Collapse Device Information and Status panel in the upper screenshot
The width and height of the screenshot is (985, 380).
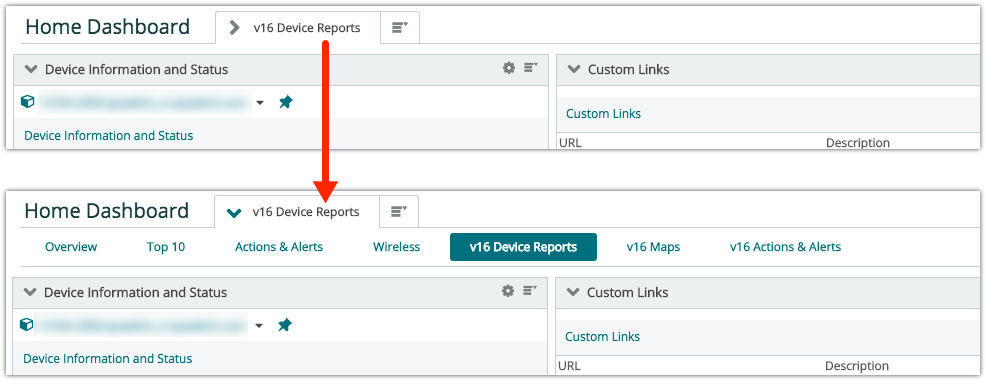31,69
